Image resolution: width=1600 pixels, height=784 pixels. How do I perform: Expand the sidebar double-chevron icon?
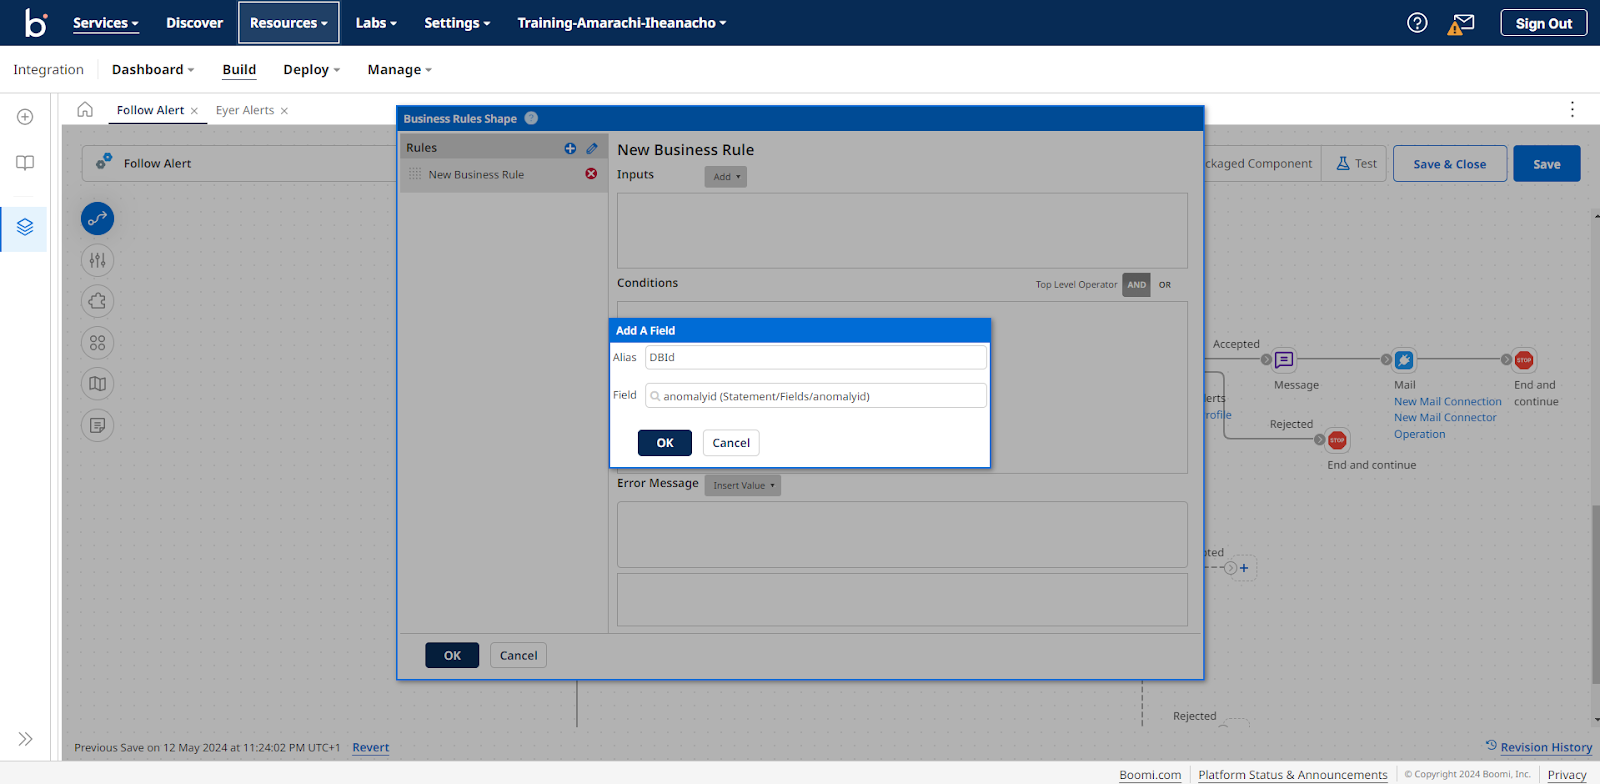point(25,739)
